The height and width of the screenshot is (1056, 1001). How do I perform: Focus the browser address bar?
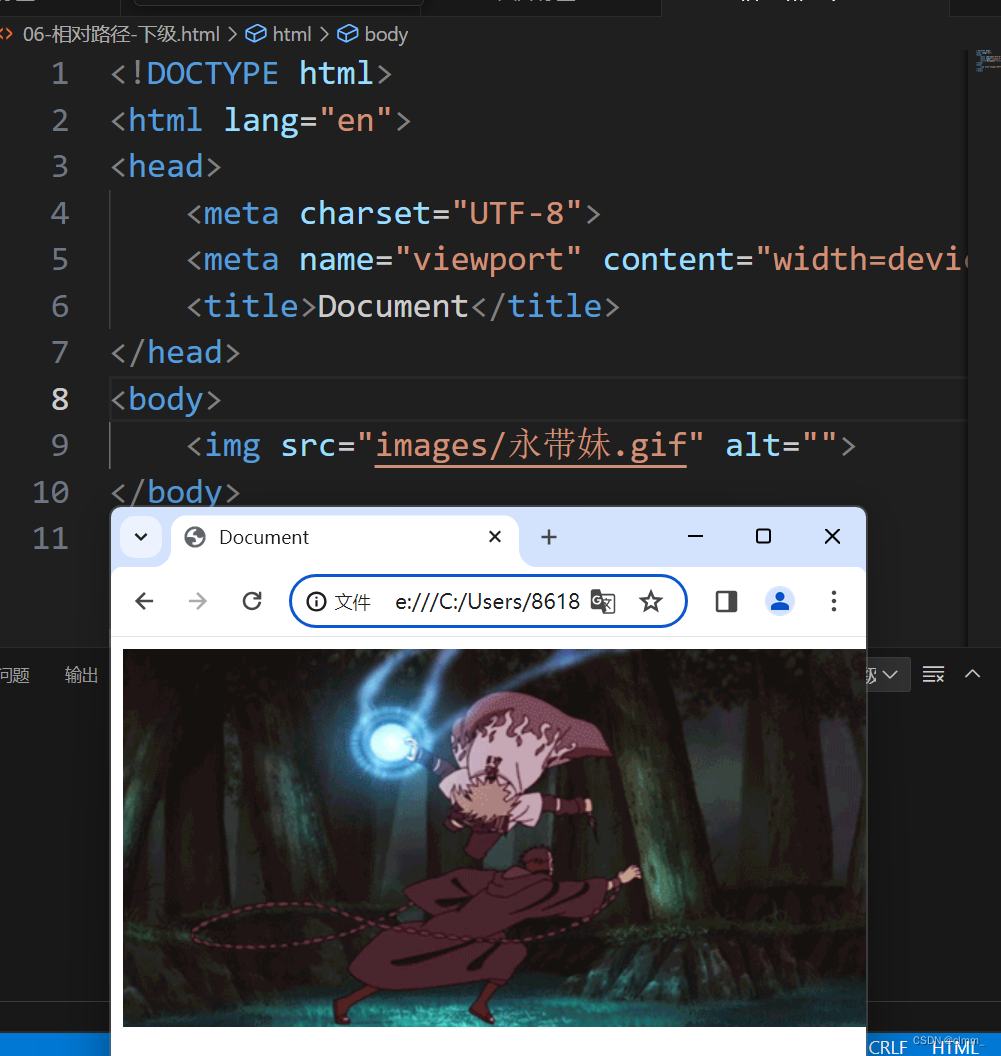(488, 601)
